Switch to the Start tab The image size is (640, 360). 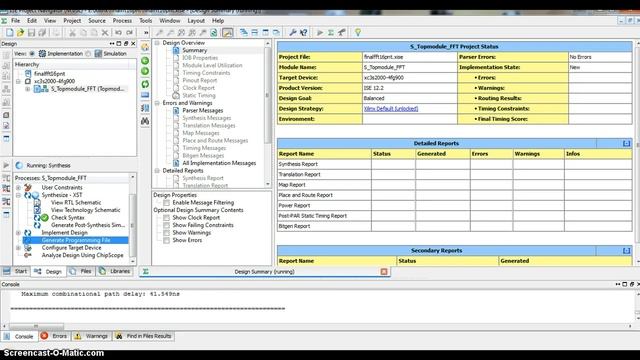(16, 271)
